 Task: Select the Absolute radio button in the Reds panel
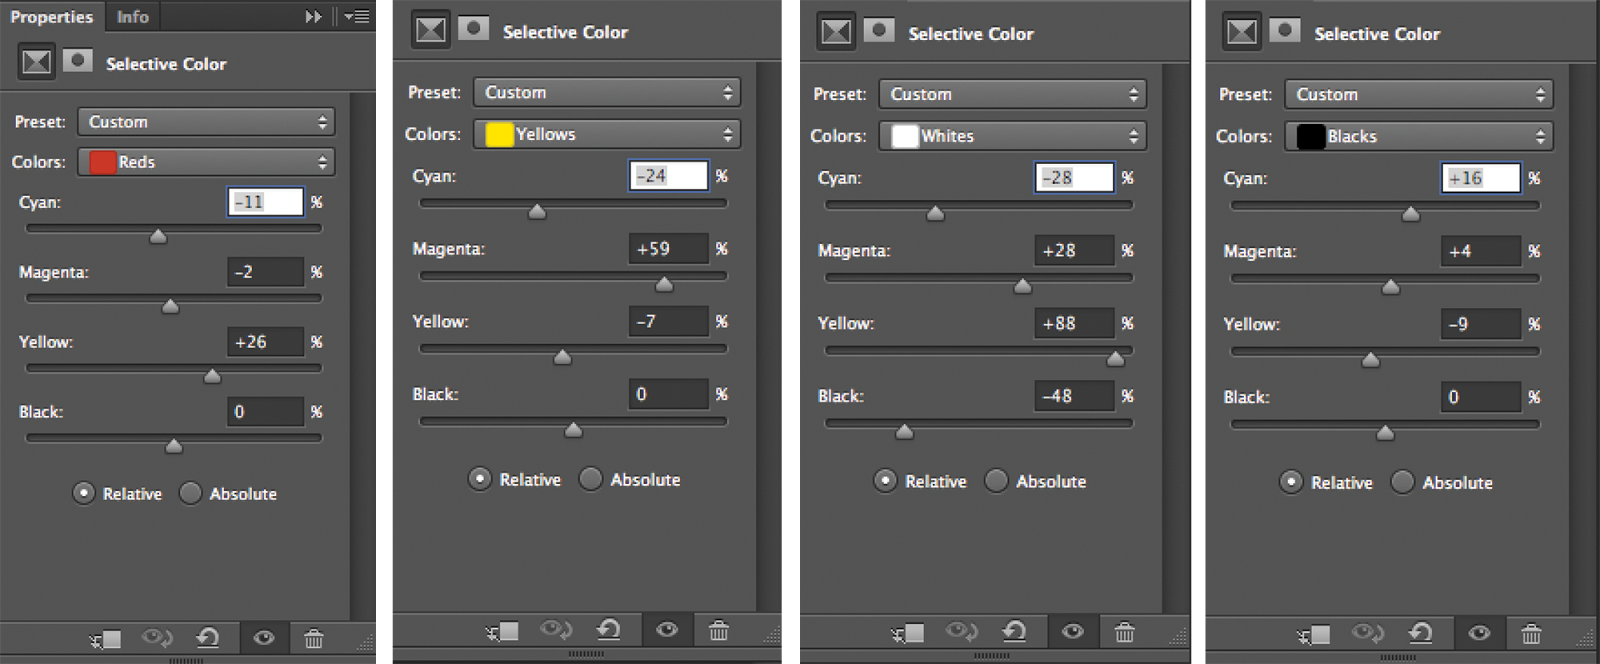tap(190, 493)
